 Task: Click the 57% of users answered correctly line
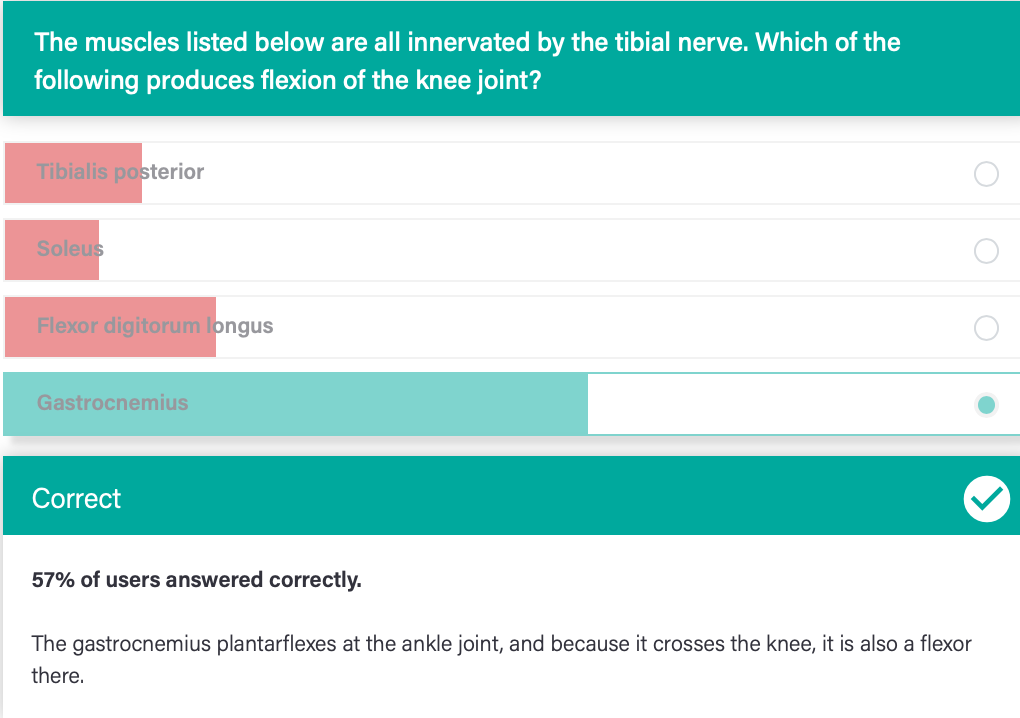coord(196,579)
